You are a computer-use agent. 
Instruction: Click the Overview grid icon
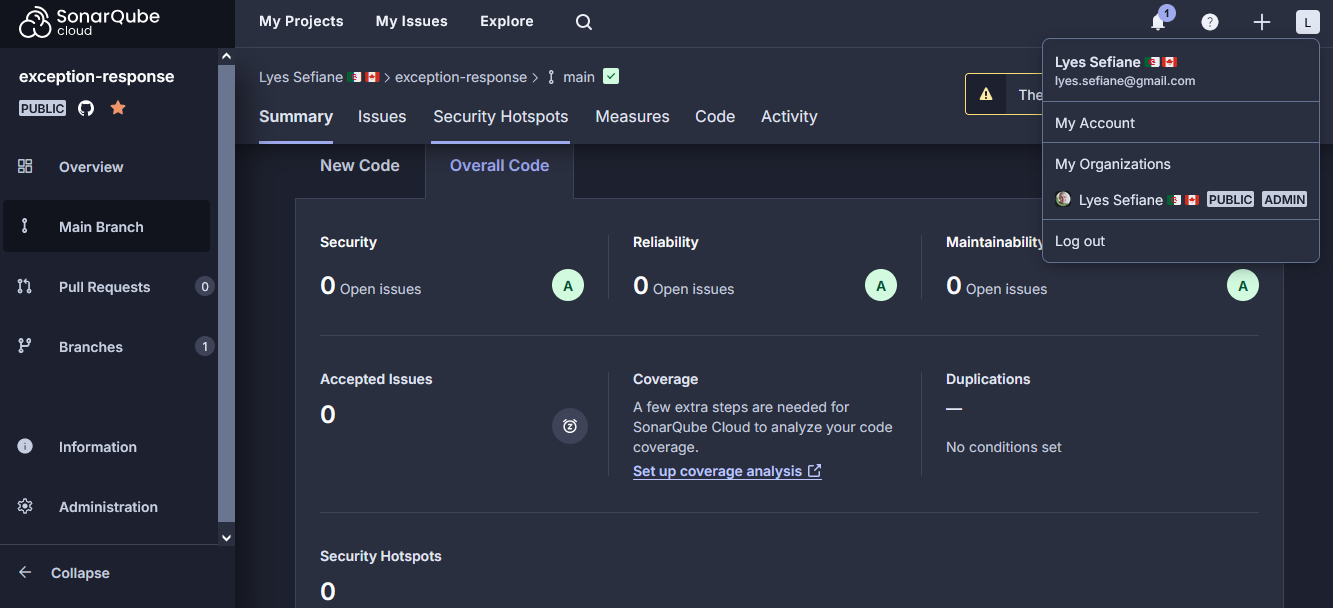pyautogui.click(x=25, y=166)
